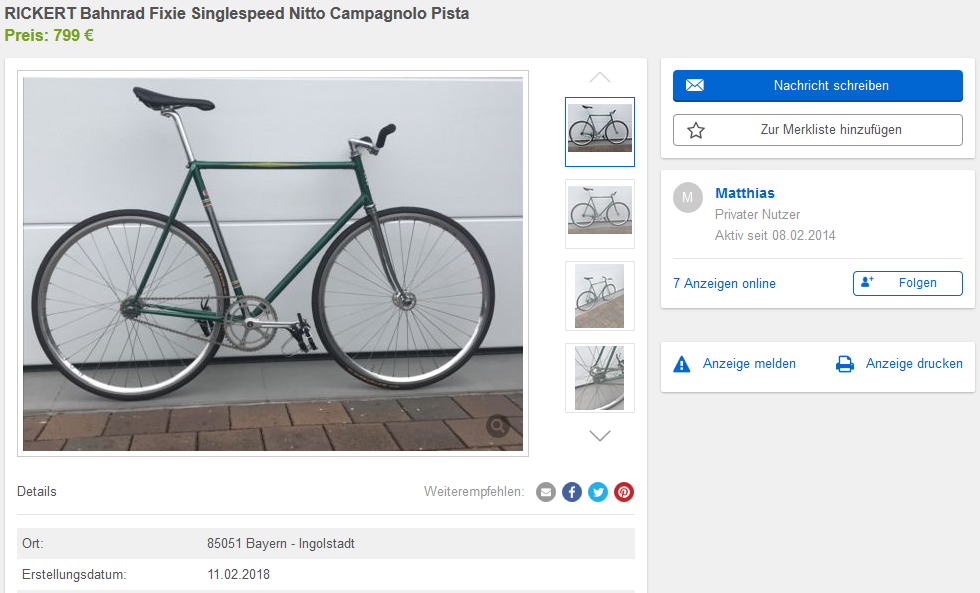Click Anzeige drucken link
This screenshot has height=593, width=980.
914,364
